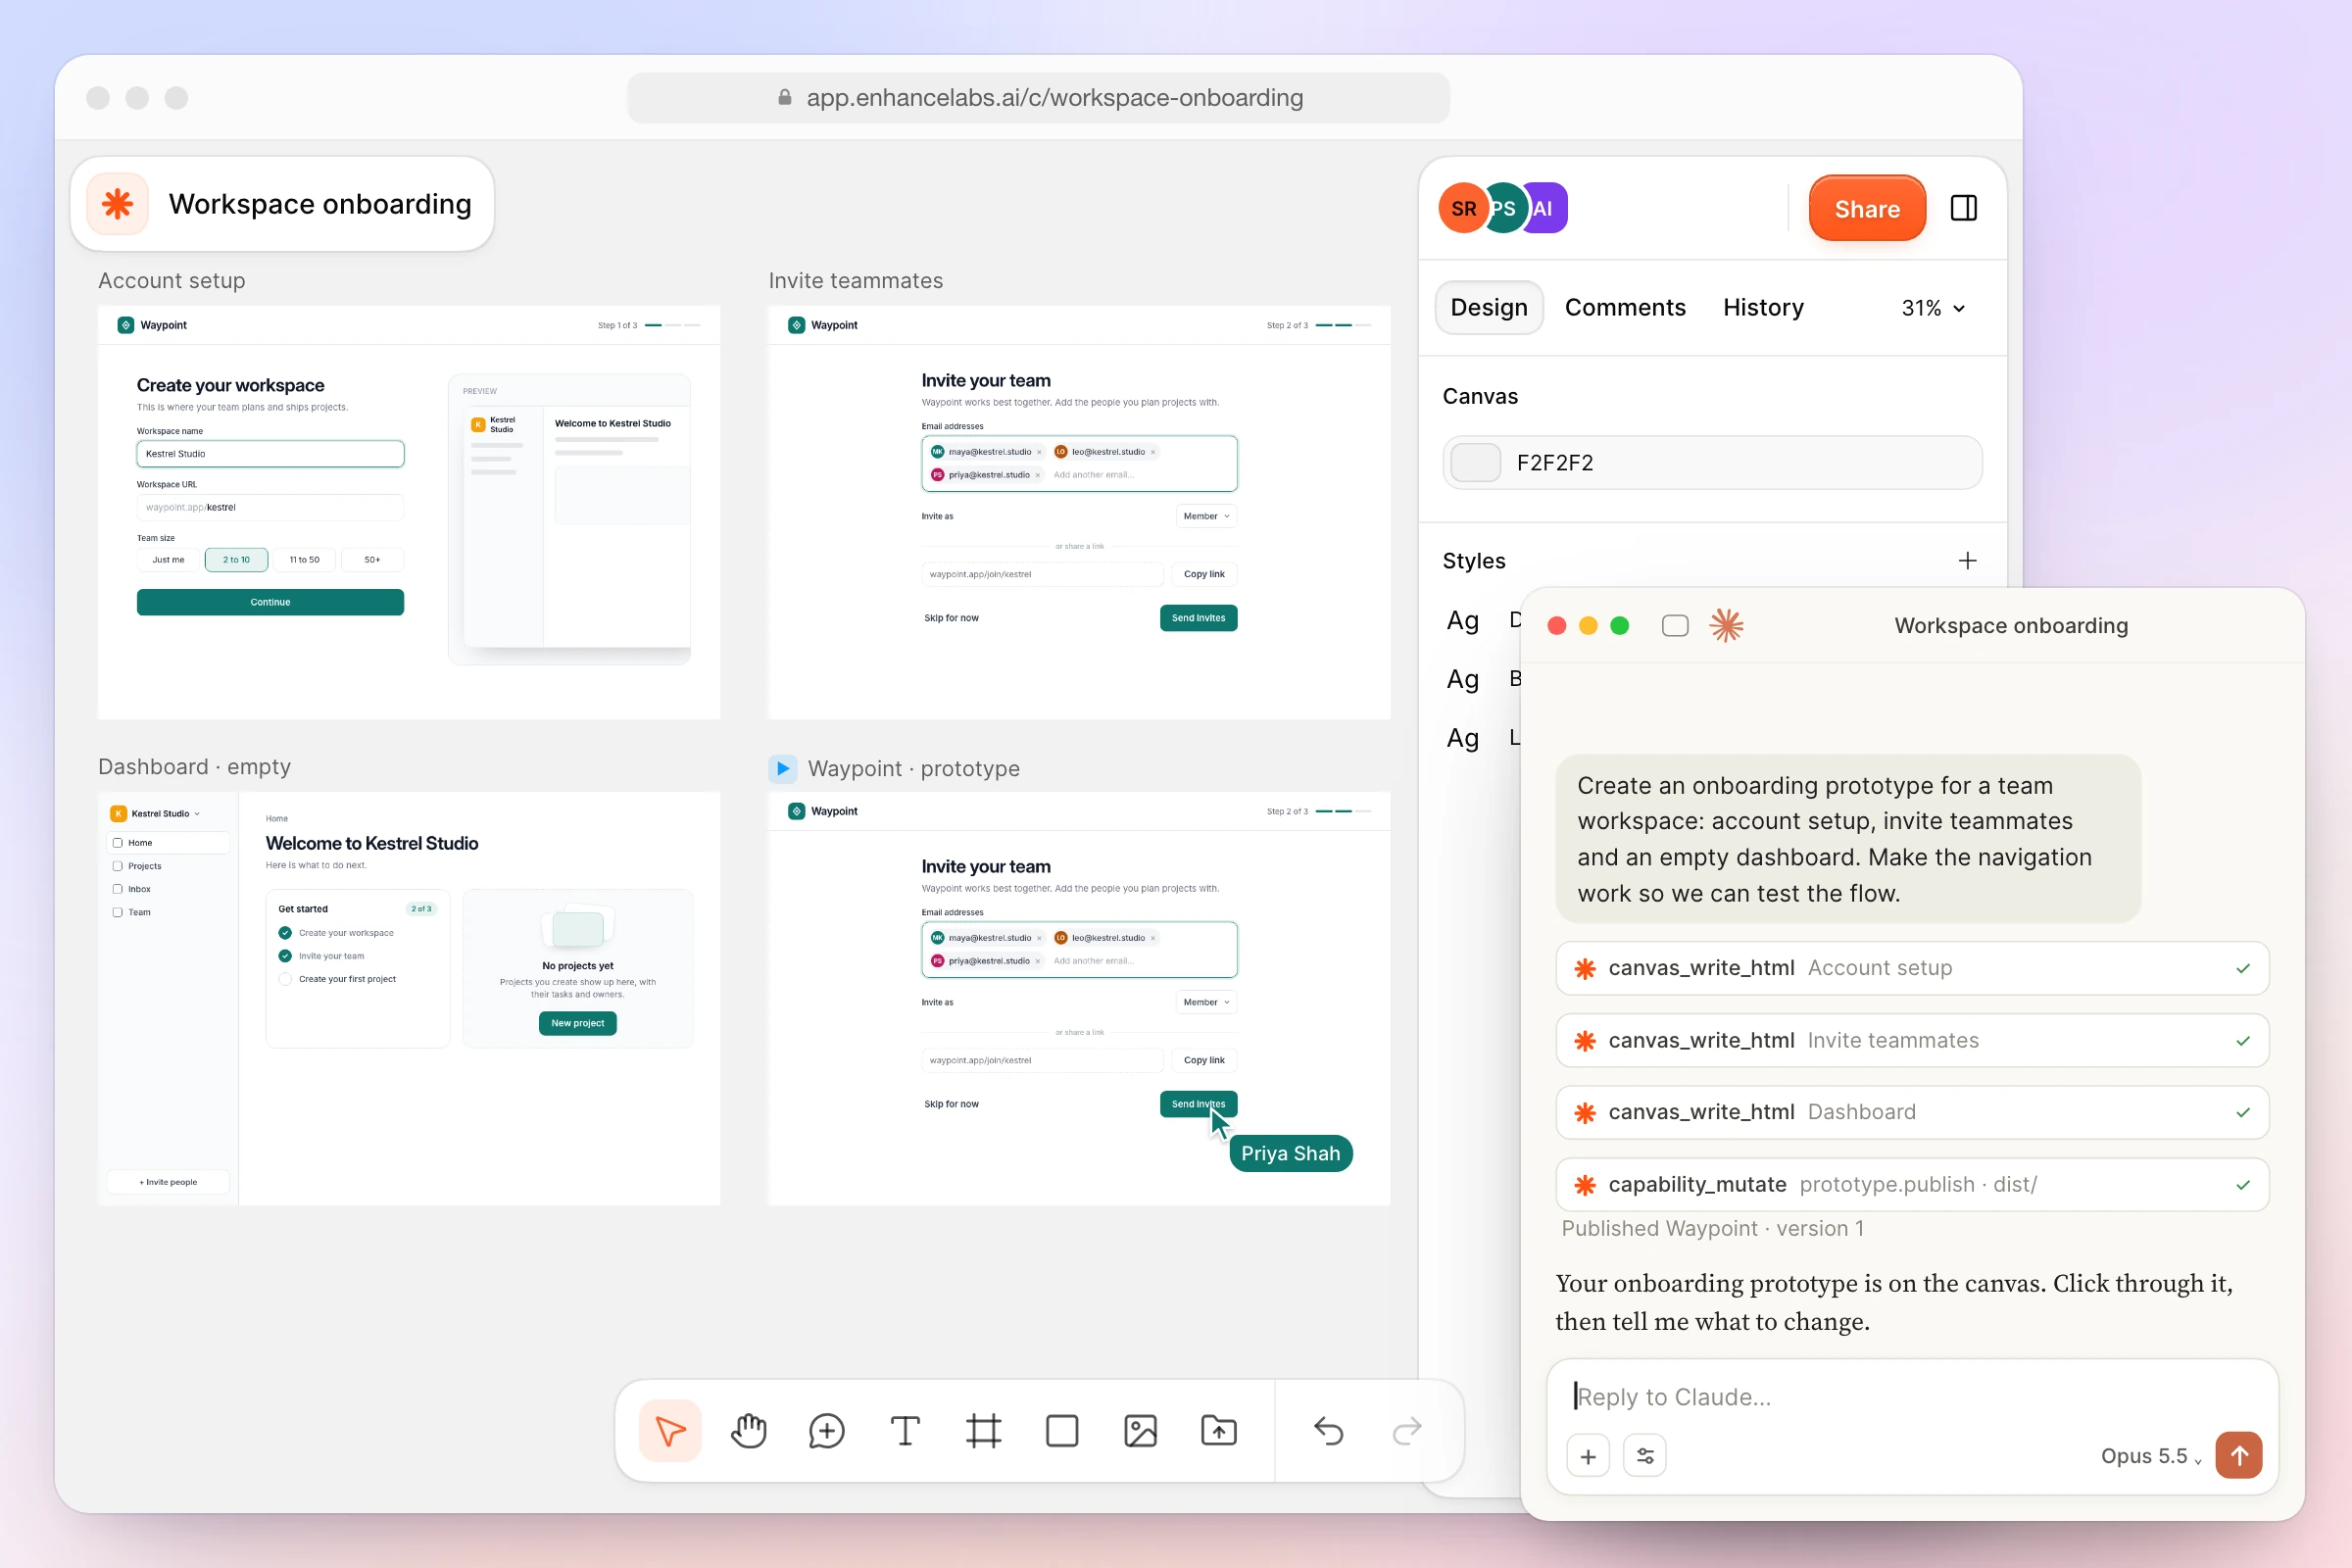Viewport: 2352px width, 1568px height.
Task: Click the SR collaborator avatar
Action: (1463, 208)
